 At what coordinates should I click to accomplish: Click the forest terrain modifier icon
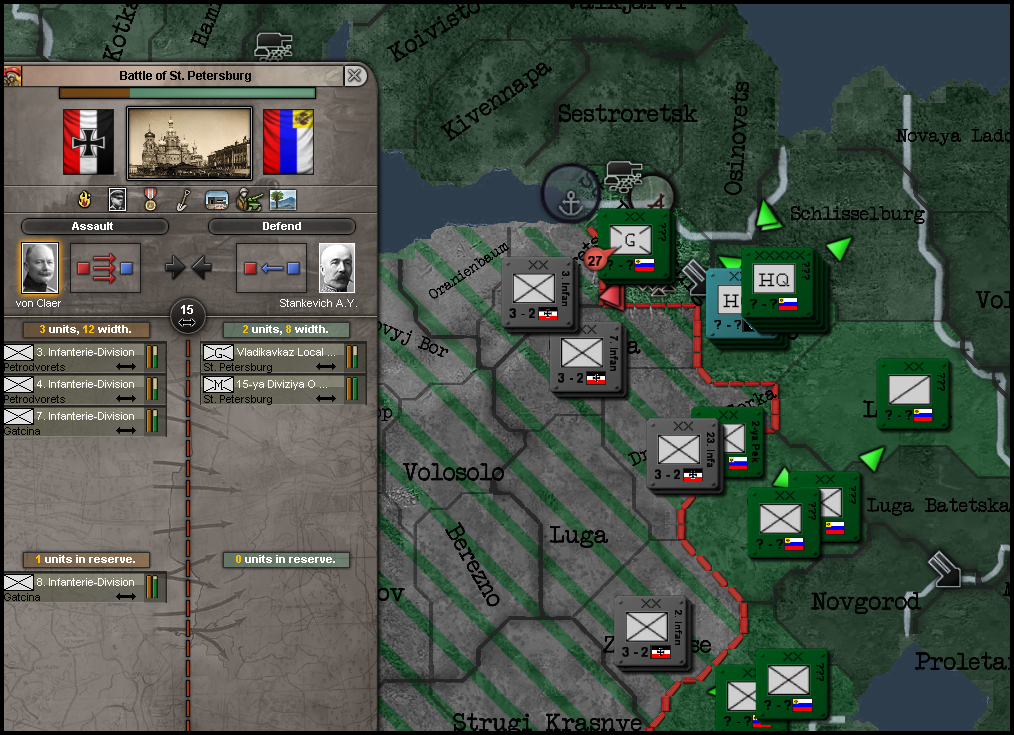tap(283, 200)
